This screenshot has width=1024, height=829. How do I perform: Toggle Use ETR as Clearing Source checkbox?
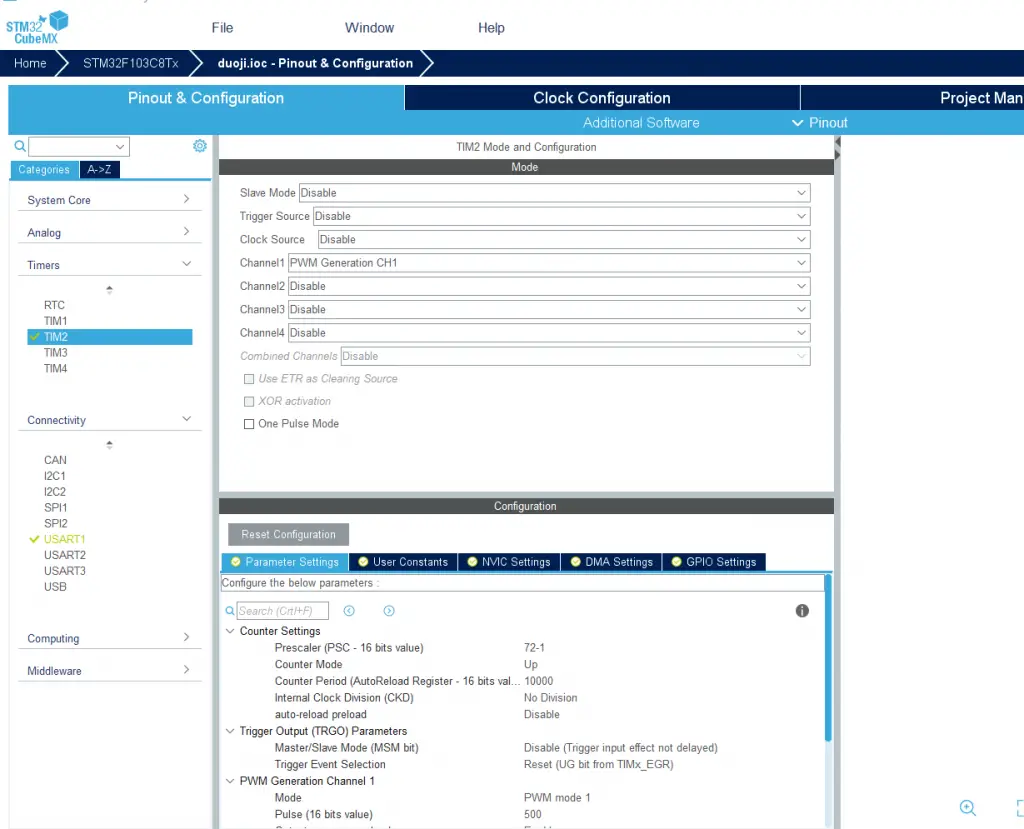[249, 379]
